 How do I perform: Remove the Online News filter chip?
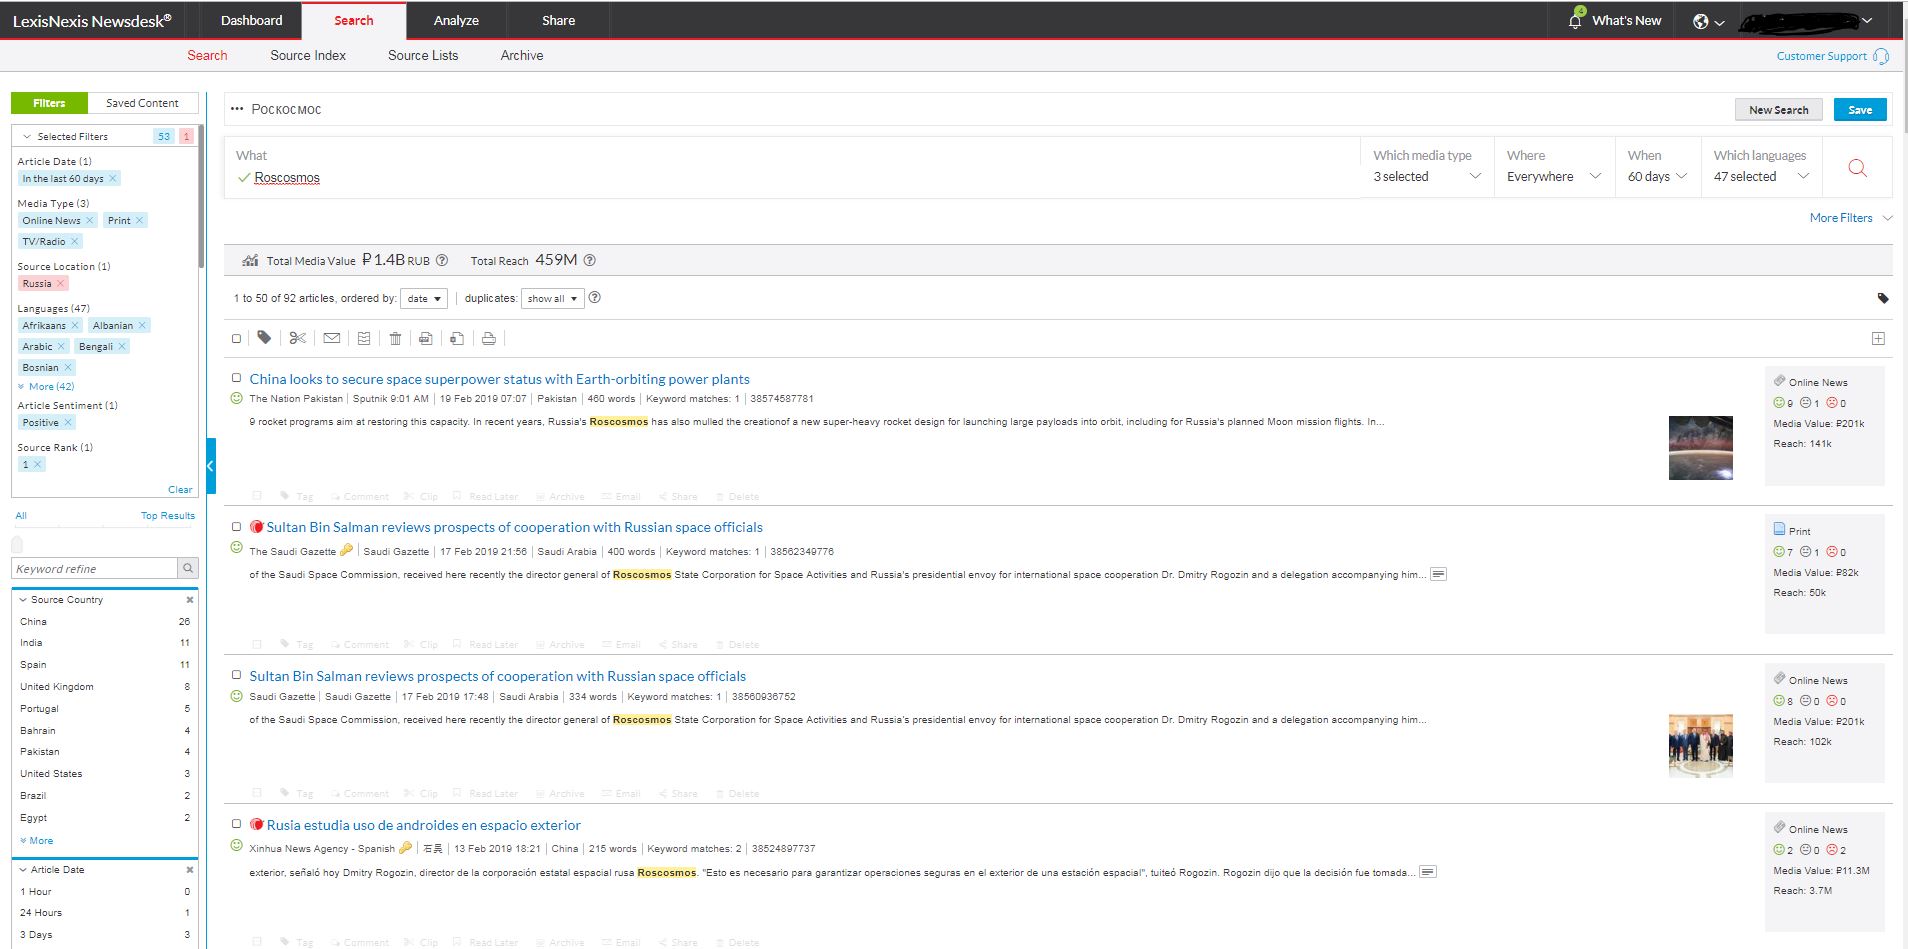90,220
